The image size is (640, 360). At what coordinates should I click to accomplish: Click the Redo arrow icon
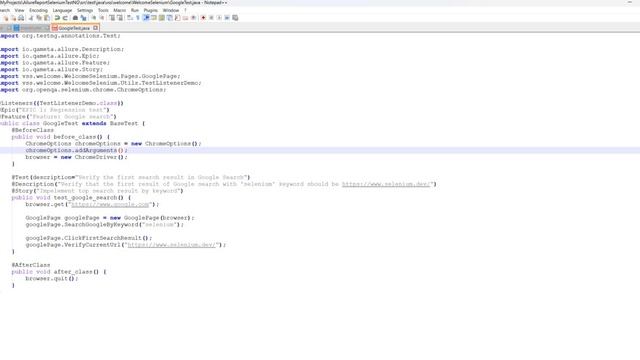pyautogui.click(x=65, y=18)
